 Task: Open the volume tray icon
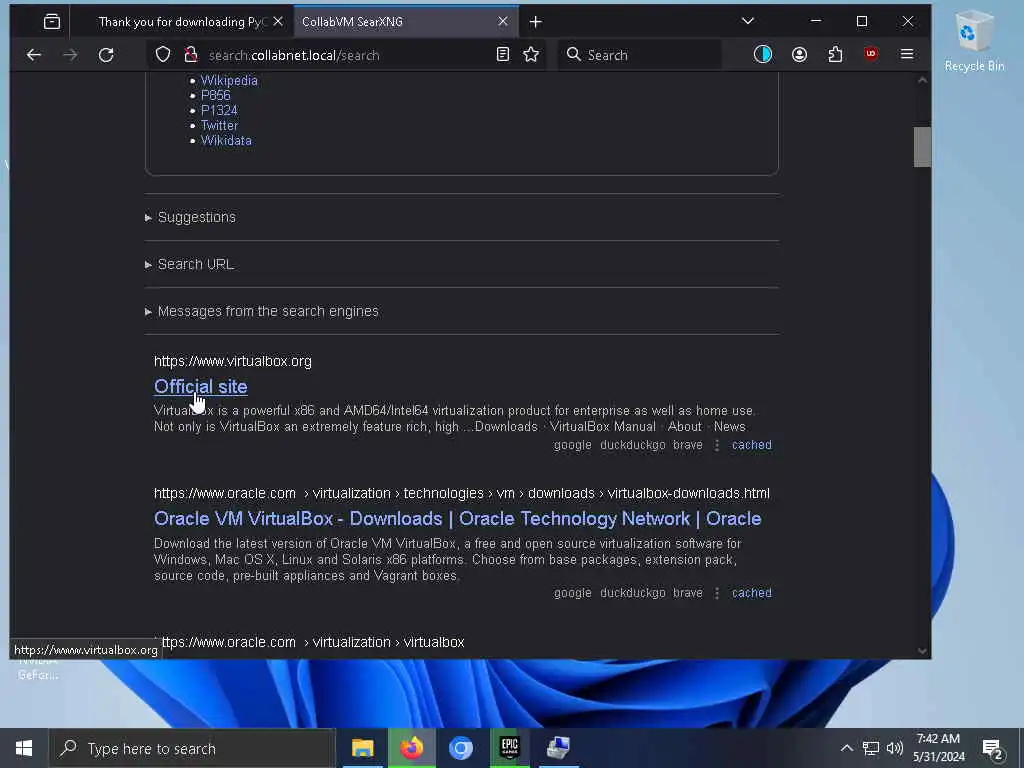coord(895,748)
